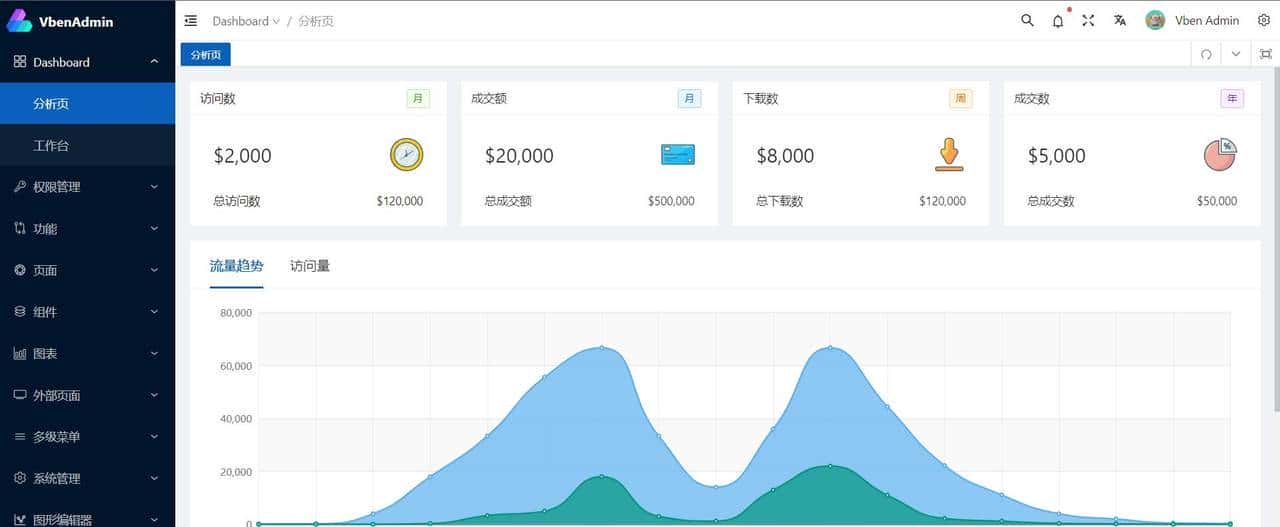Open the language translation icon
1280x527 pixels.
click(1120, 20)
